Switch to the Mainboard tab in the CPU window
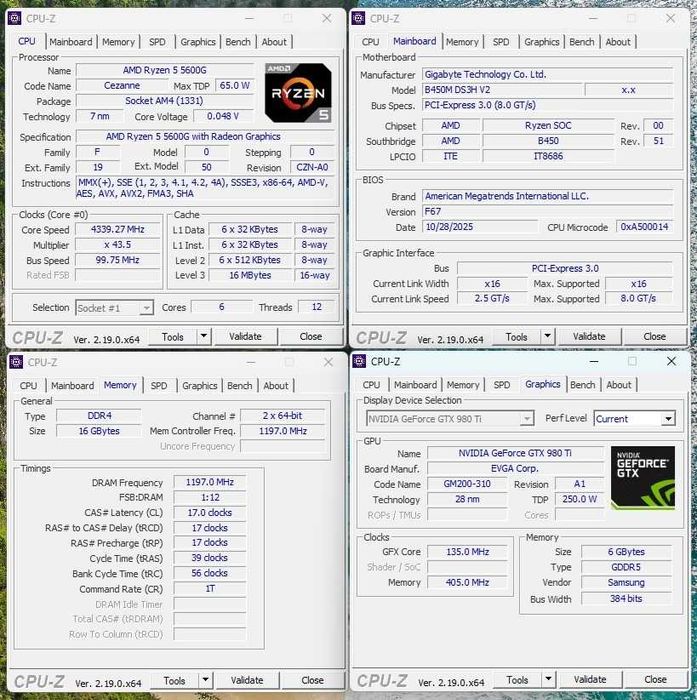The image size is (697, 700). coord(71,42)
